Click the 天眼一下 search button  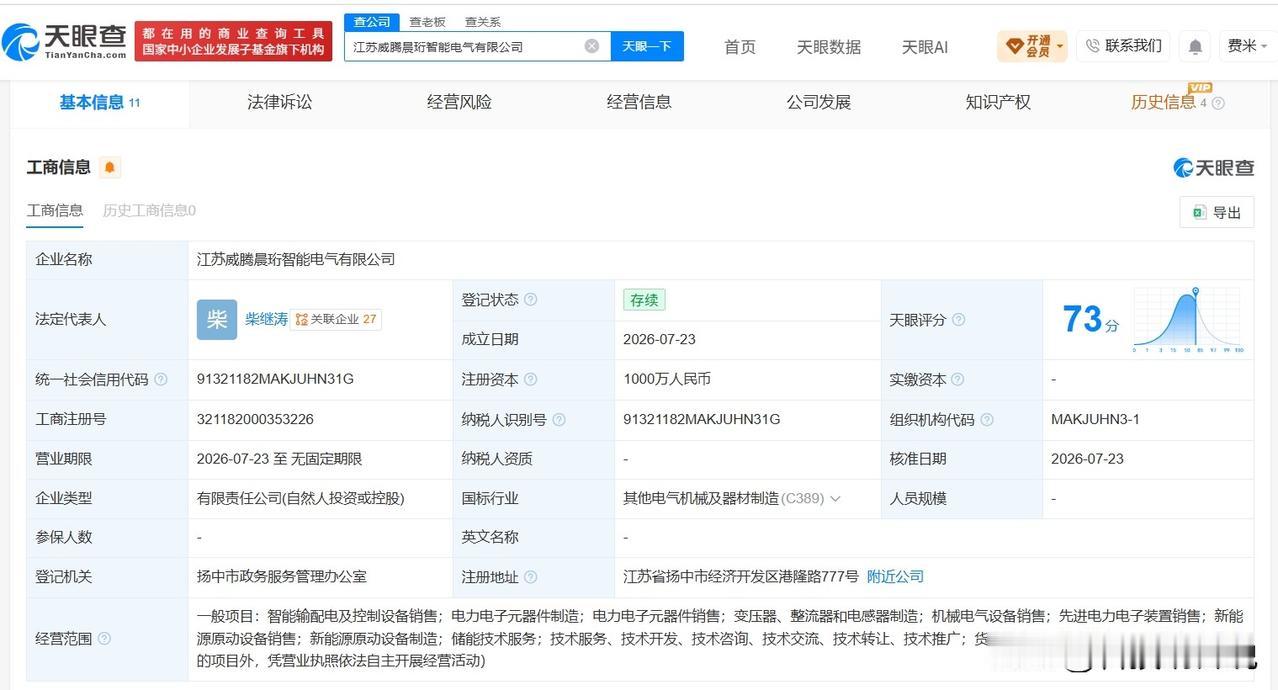[x=647, y=46]
